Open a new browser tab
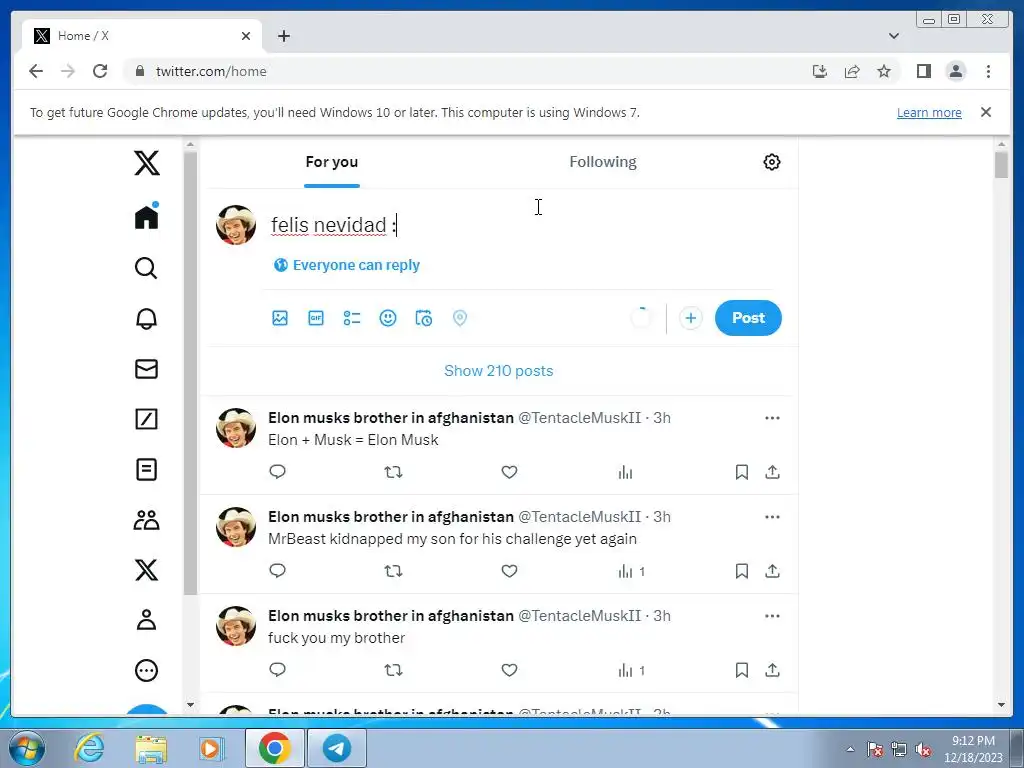Screen dimensions: 1024x768 [x=283, y=36]
